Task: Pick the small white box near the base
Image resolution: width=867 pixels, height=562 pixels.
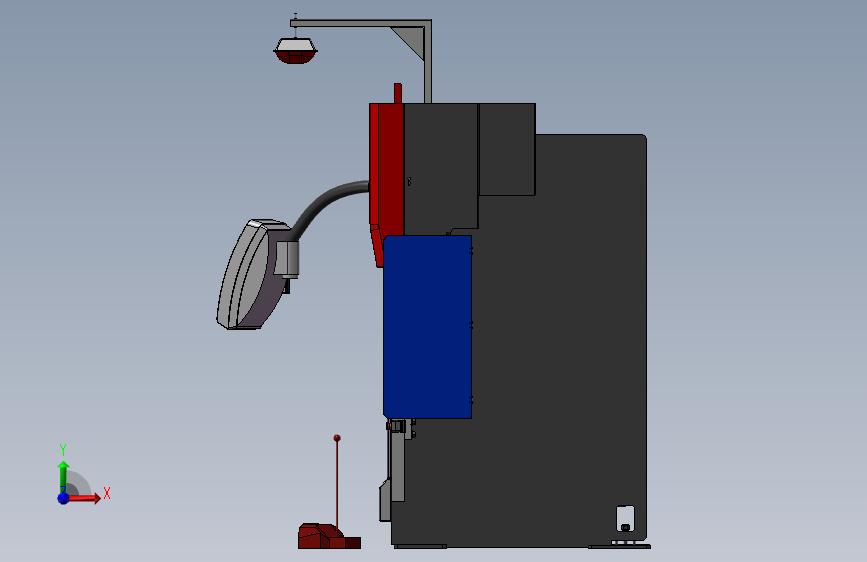Action: pos(625,518)
